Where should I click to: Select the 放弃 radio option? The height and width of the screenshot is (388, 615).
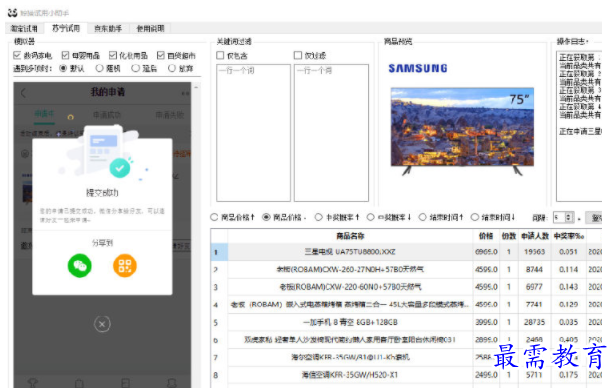point(172,68)
